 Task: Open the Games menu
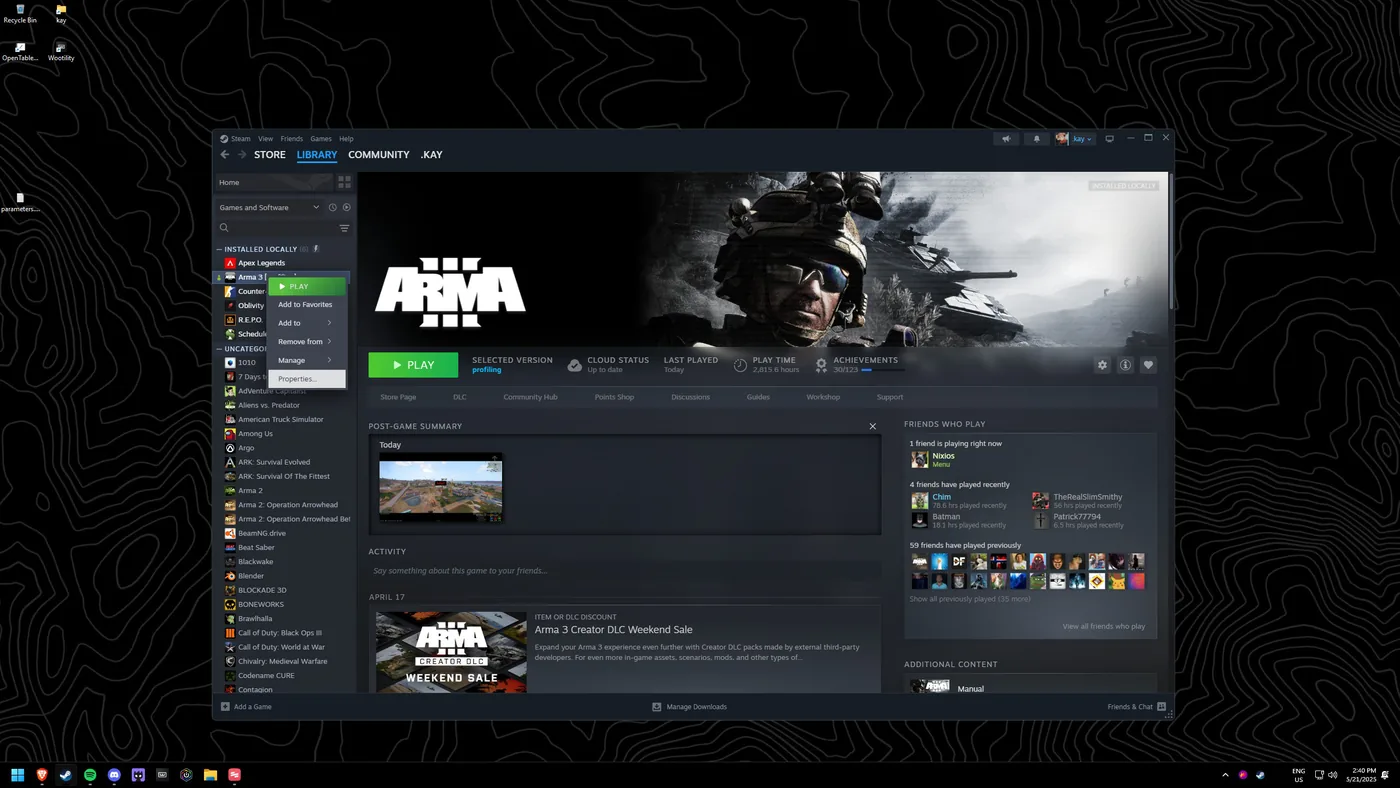click(x=320, y=139)
